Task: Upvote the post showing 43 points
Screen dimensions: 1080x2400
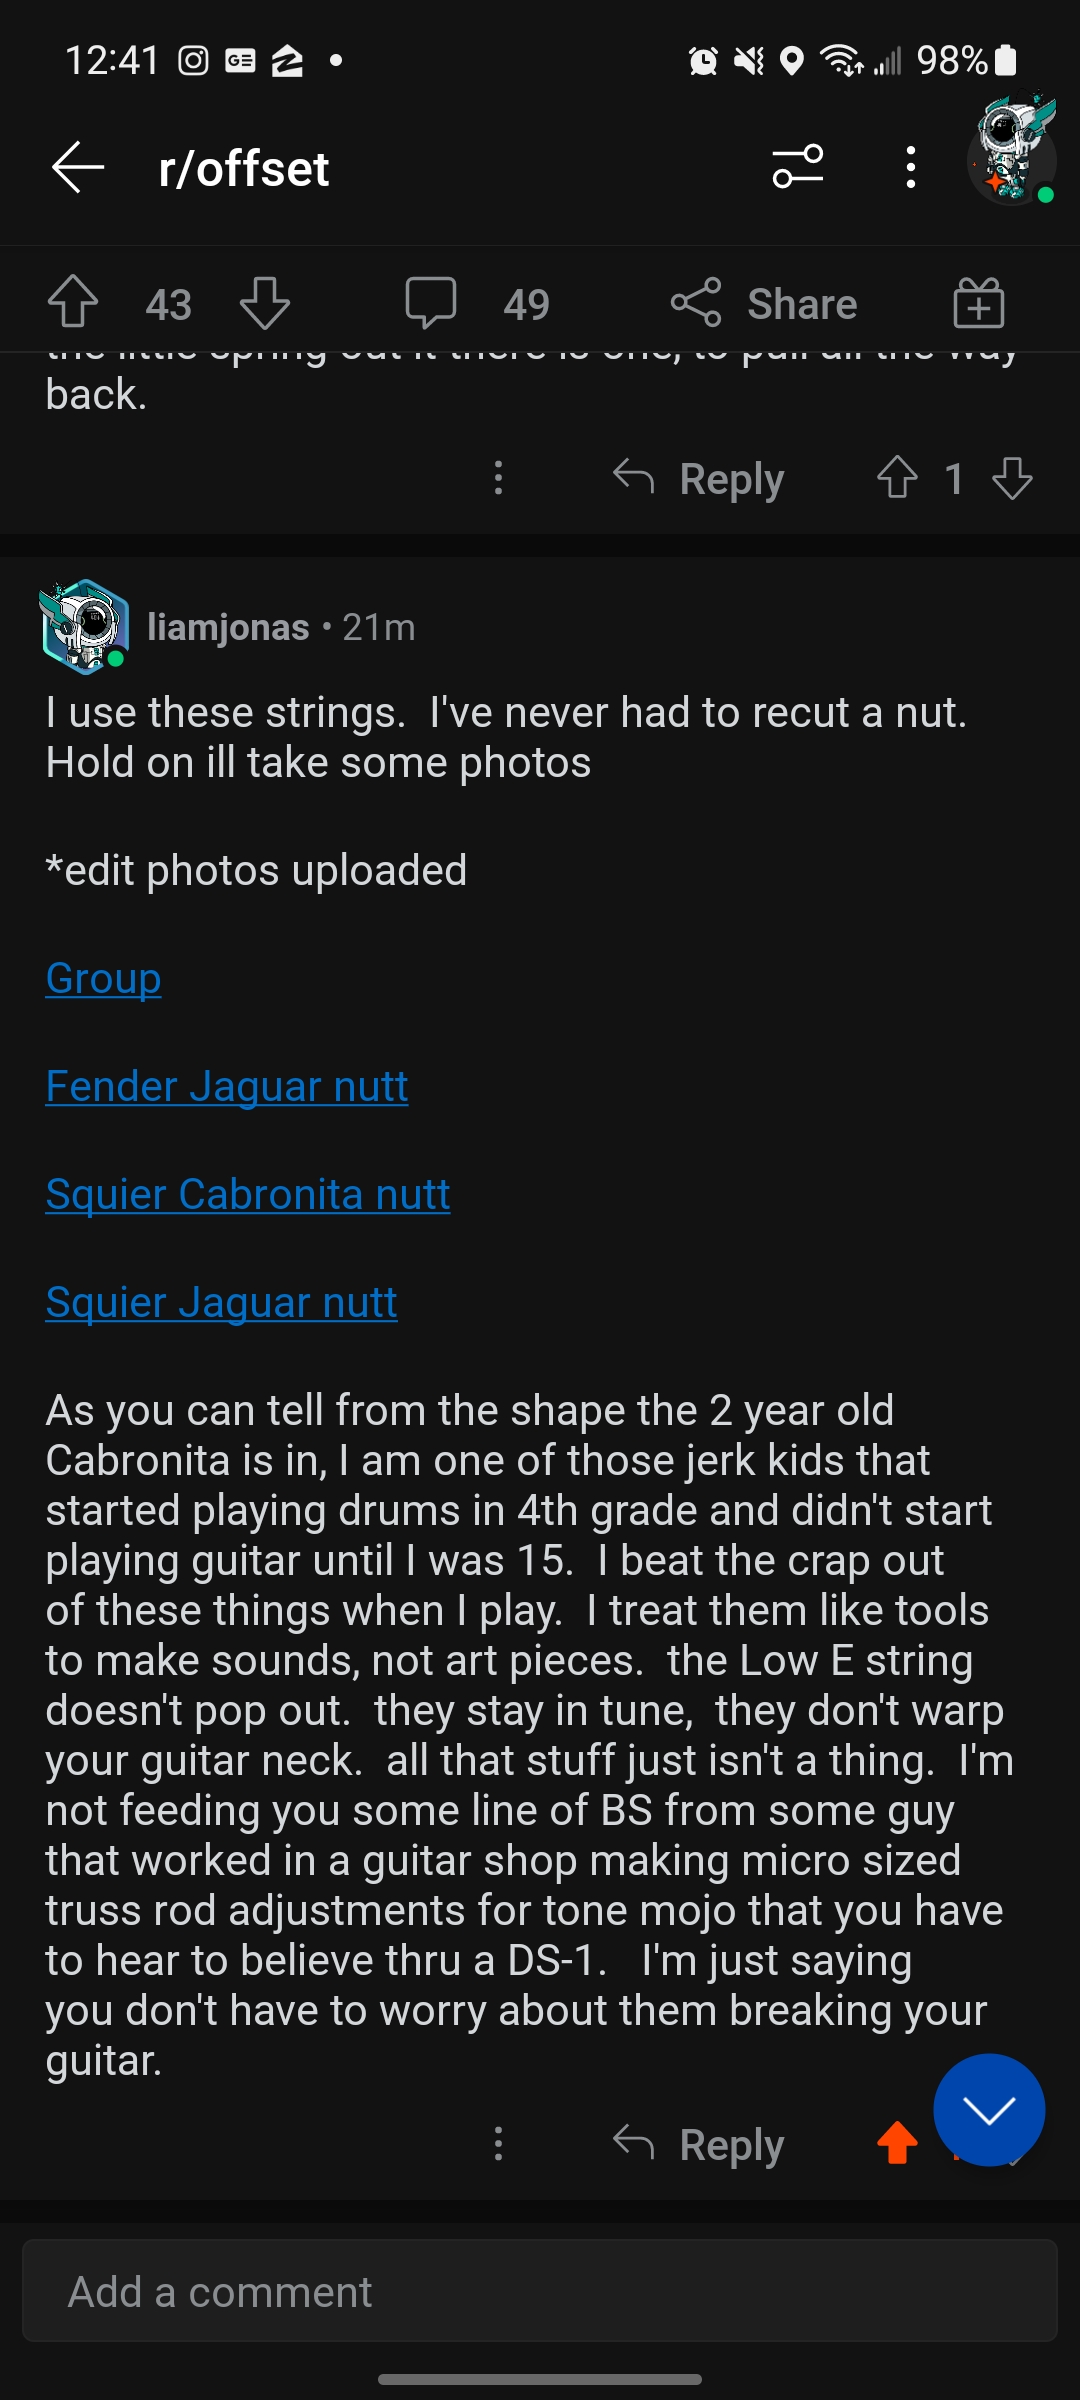Action: (72, 303)
